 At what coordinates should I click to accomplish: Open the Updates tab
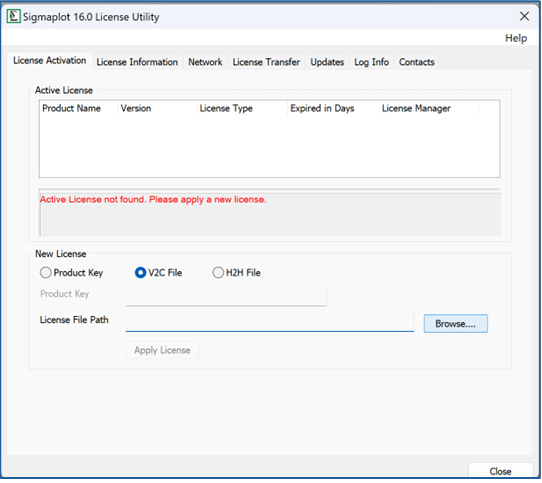(x=327, y=62)
